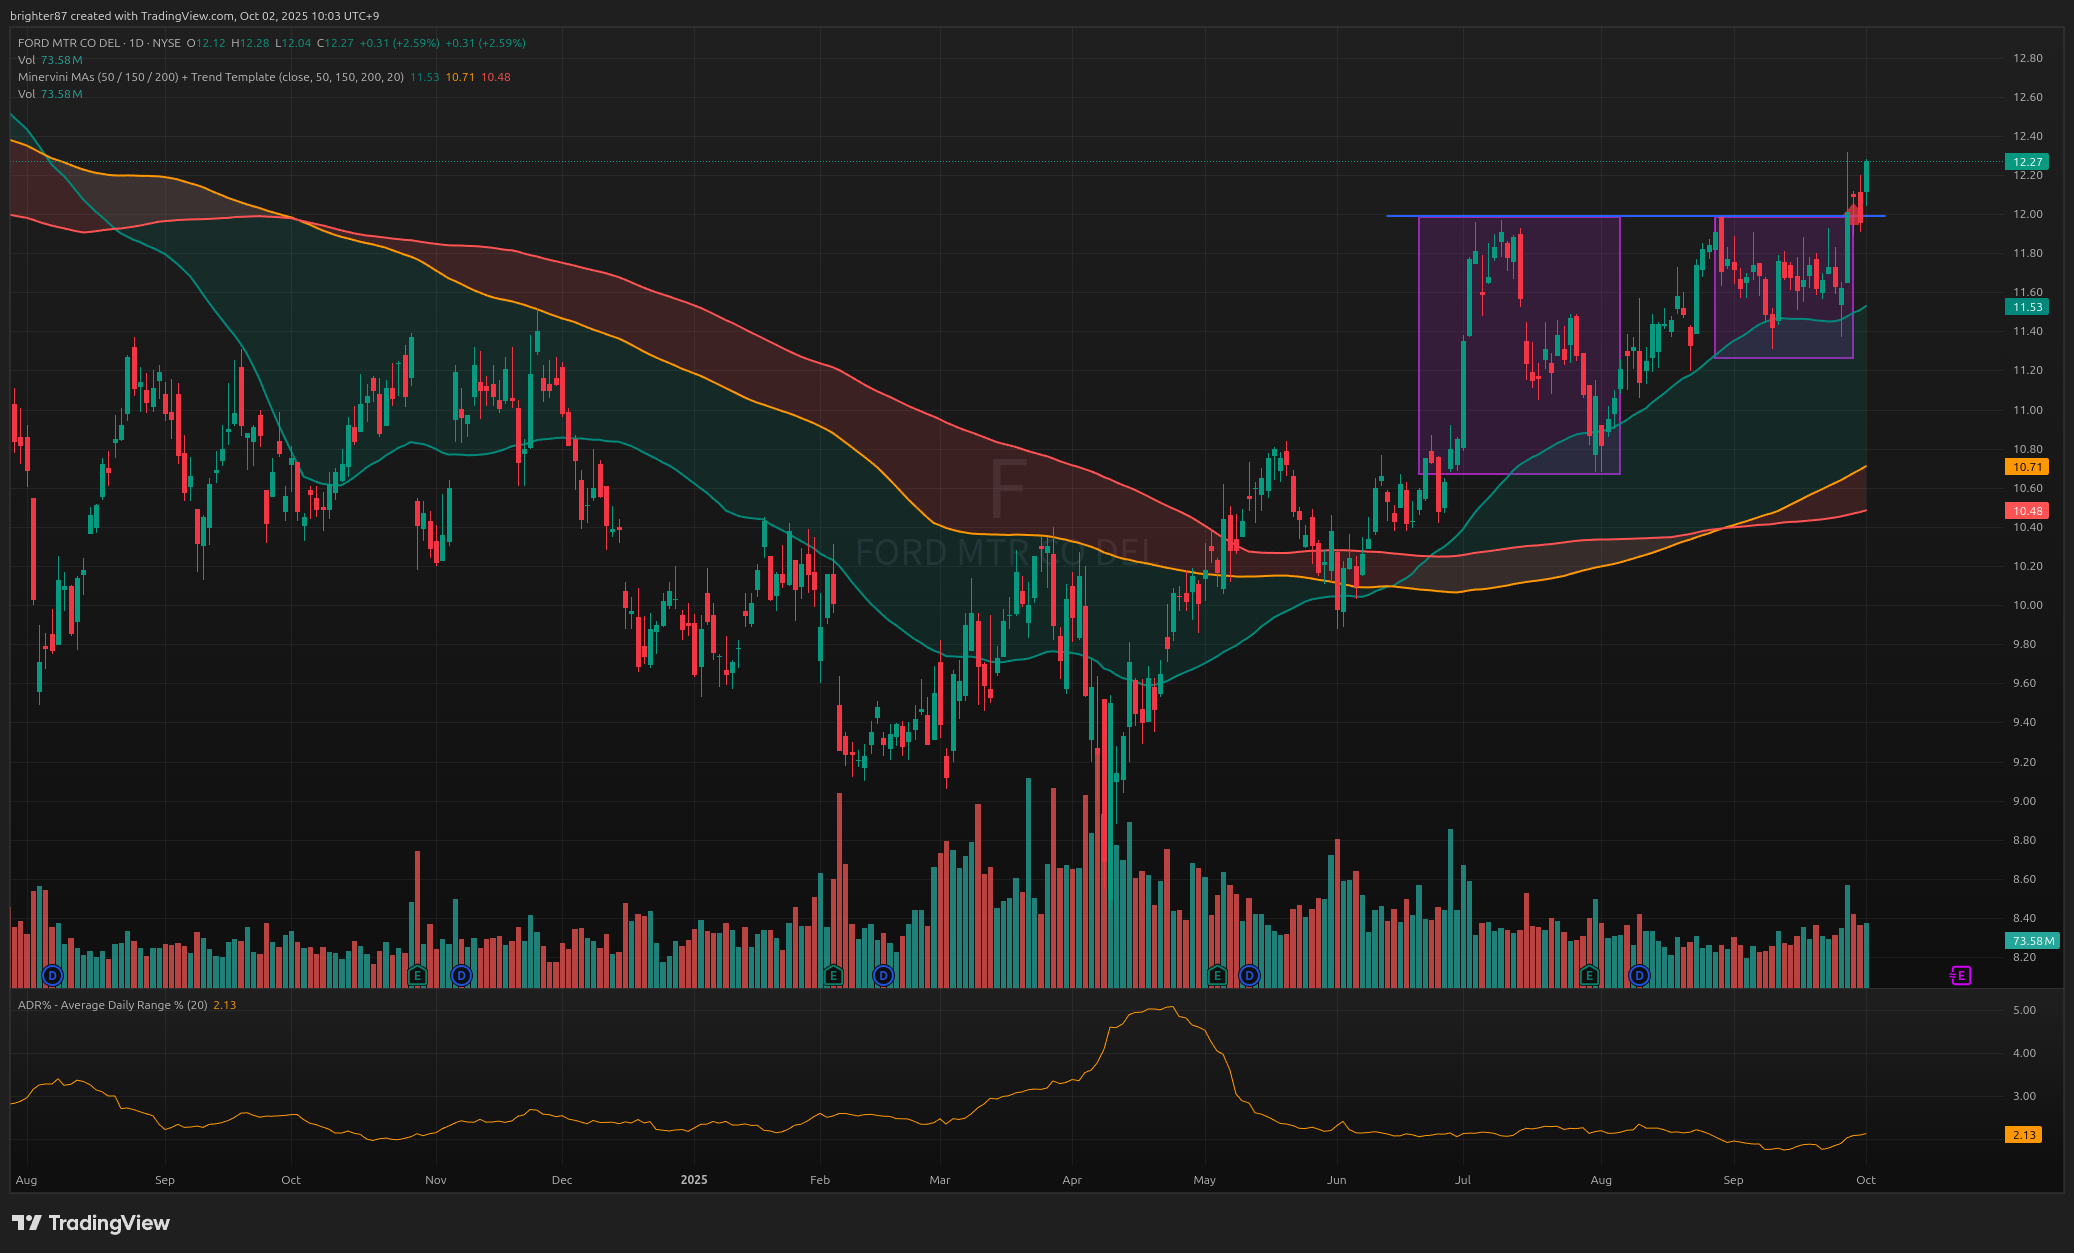The width and height of the screenshot is (2074, 1253).
Task: Click the FORD MTR CO DEL legend title
Action: pyautogui.click(x=68, y=43)
